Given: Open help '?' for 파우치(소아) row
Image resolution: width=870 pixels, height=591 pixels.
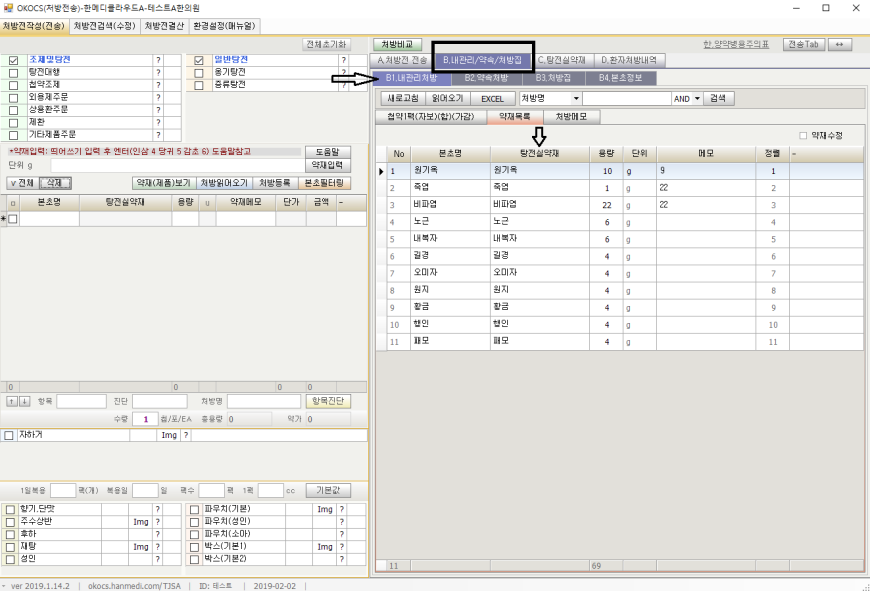Looking at the screenshot, I should click(x=342, y=534).
